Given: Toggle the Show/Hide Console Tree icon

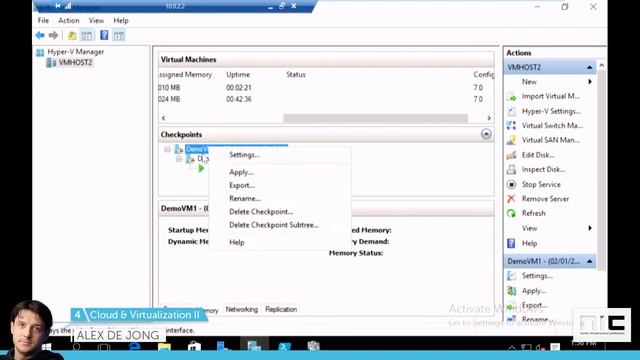Looking at the screenshot, I should point(87,36).
